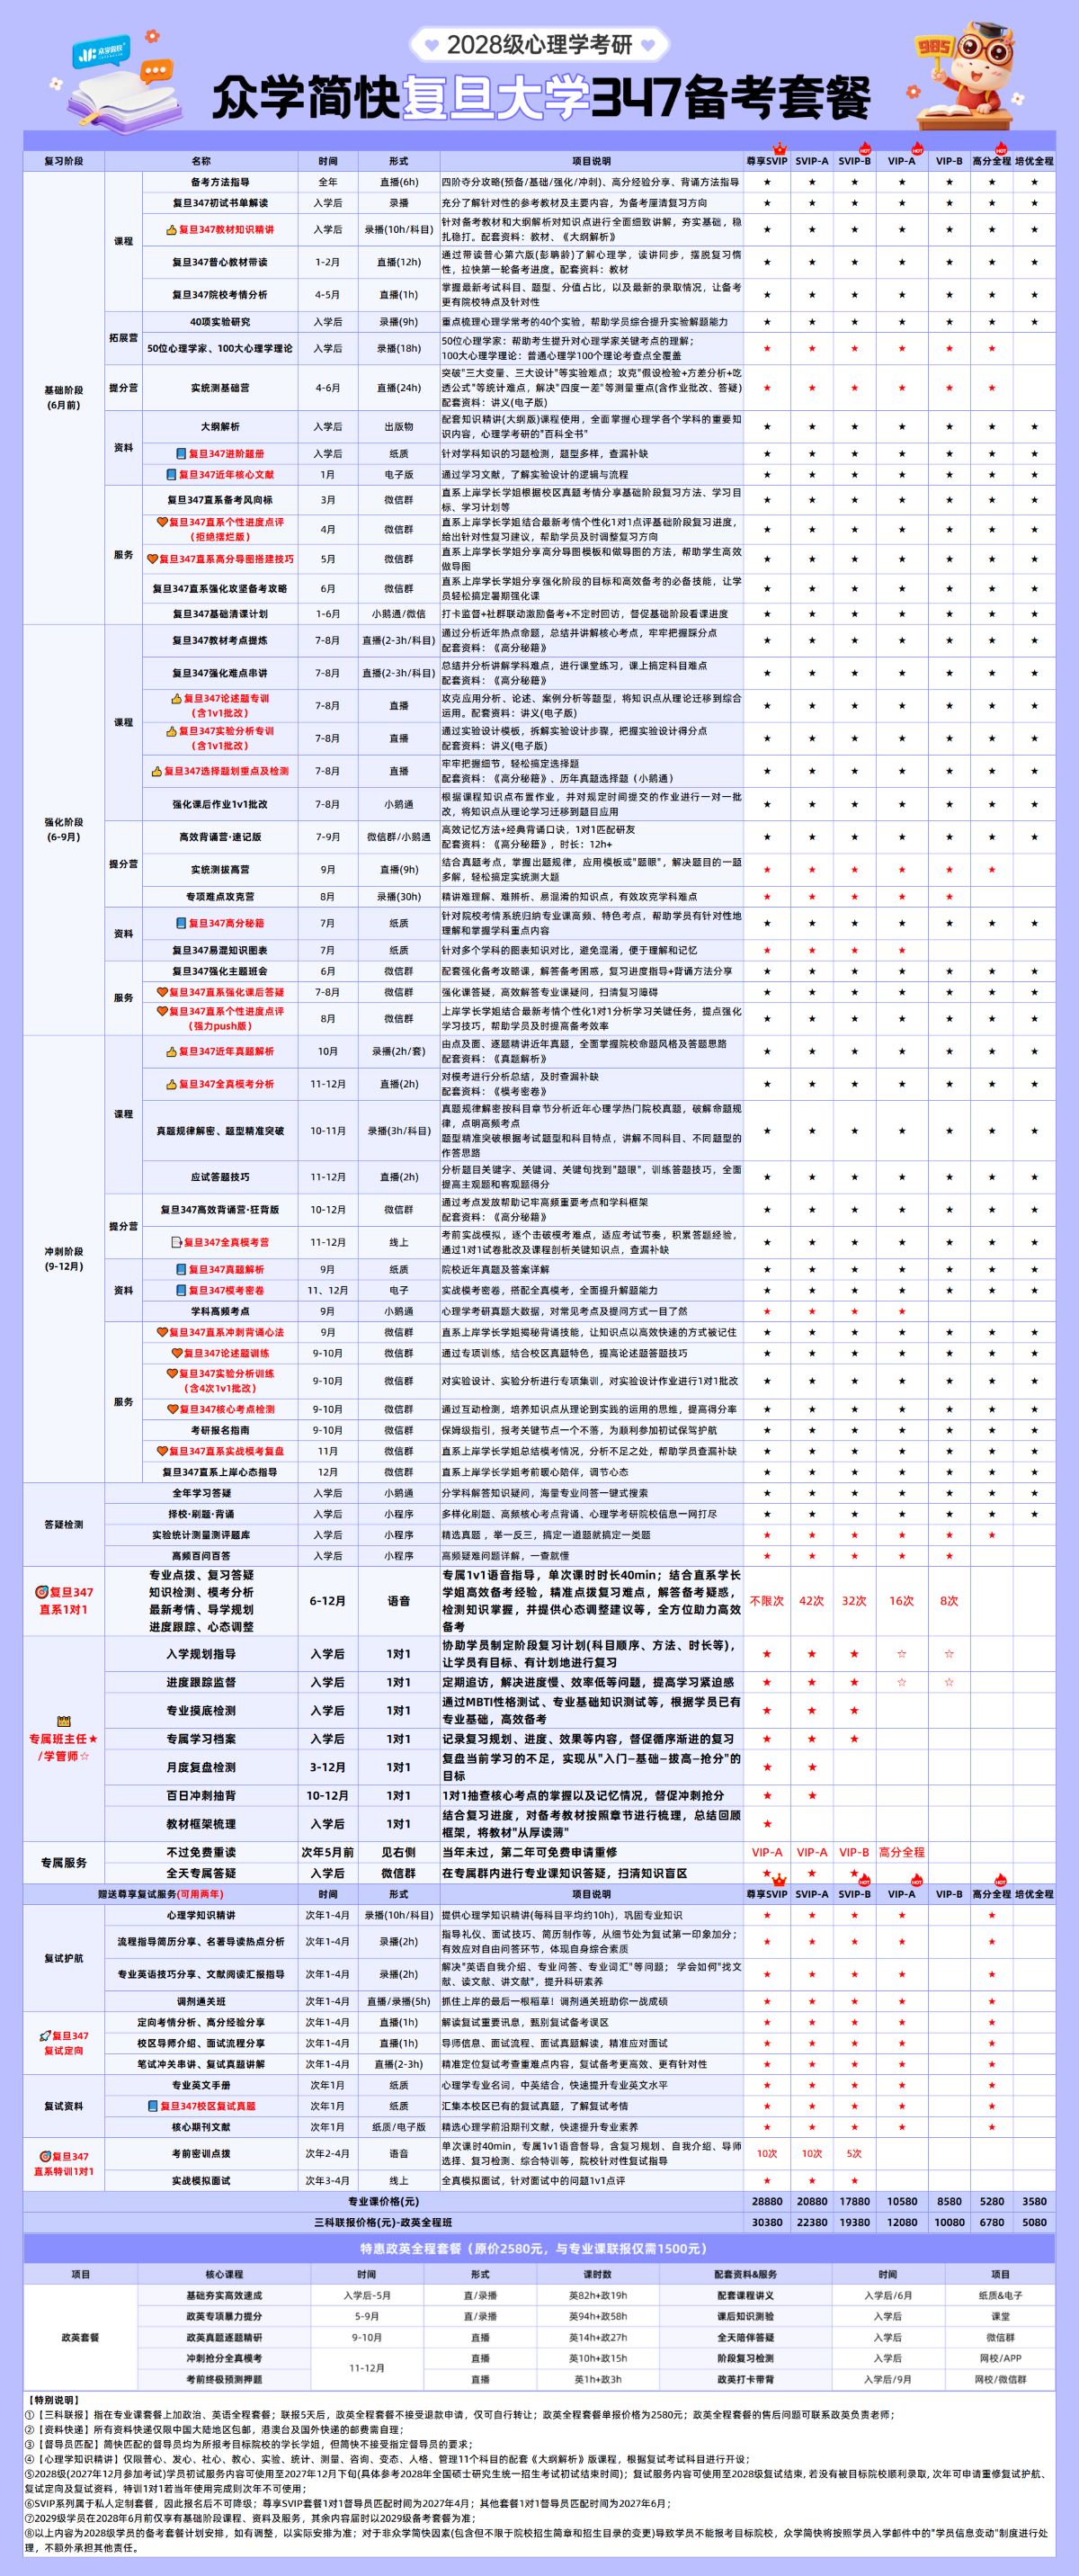
Task: Click the 30380 三科联报 price
Action: (x=767, y=2222)
